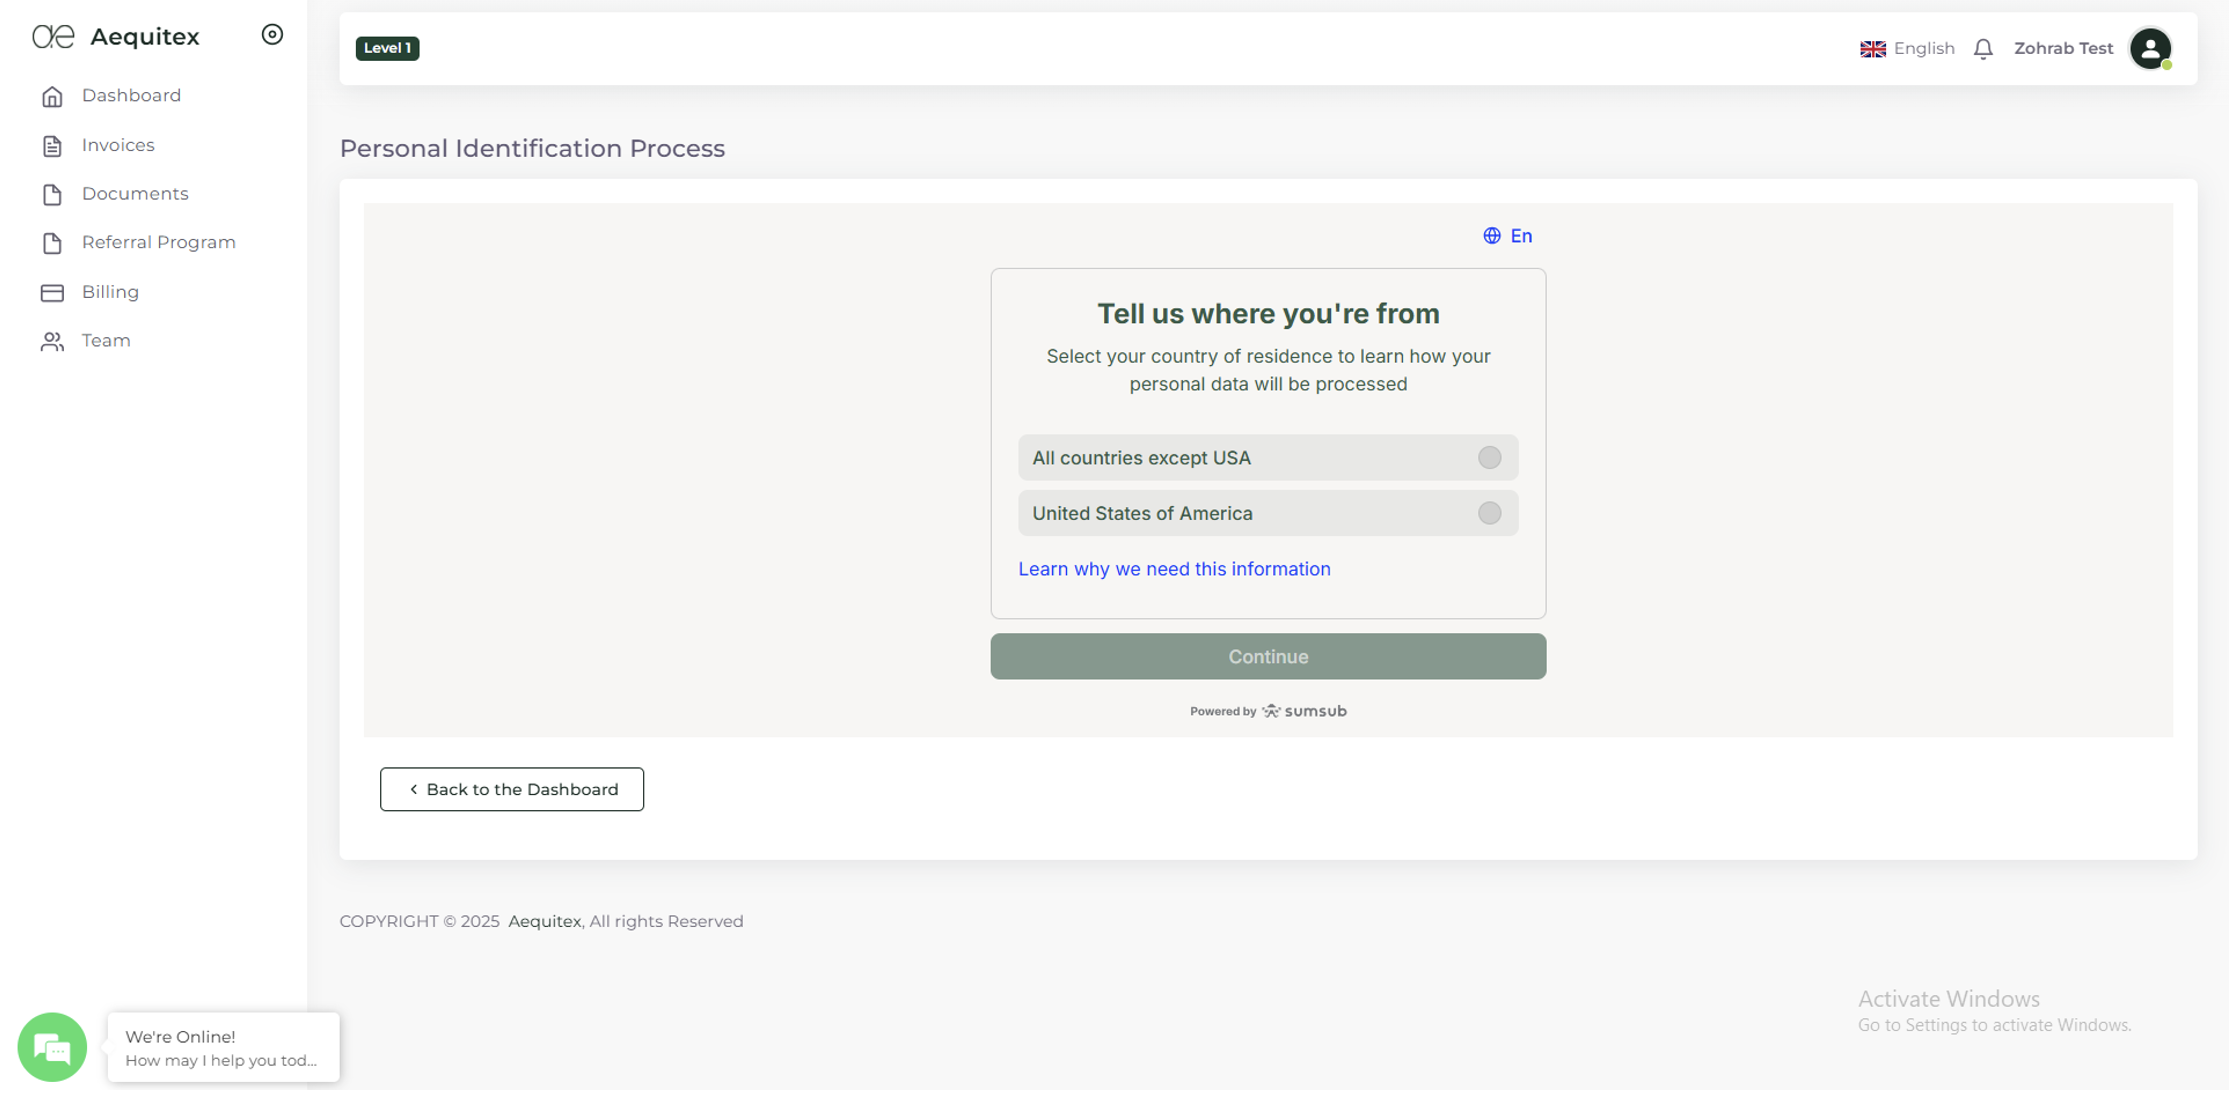Click the Billing card icon
Image resolution: width=2232 pixels, height=1098 pixels.
coord(52,292)
